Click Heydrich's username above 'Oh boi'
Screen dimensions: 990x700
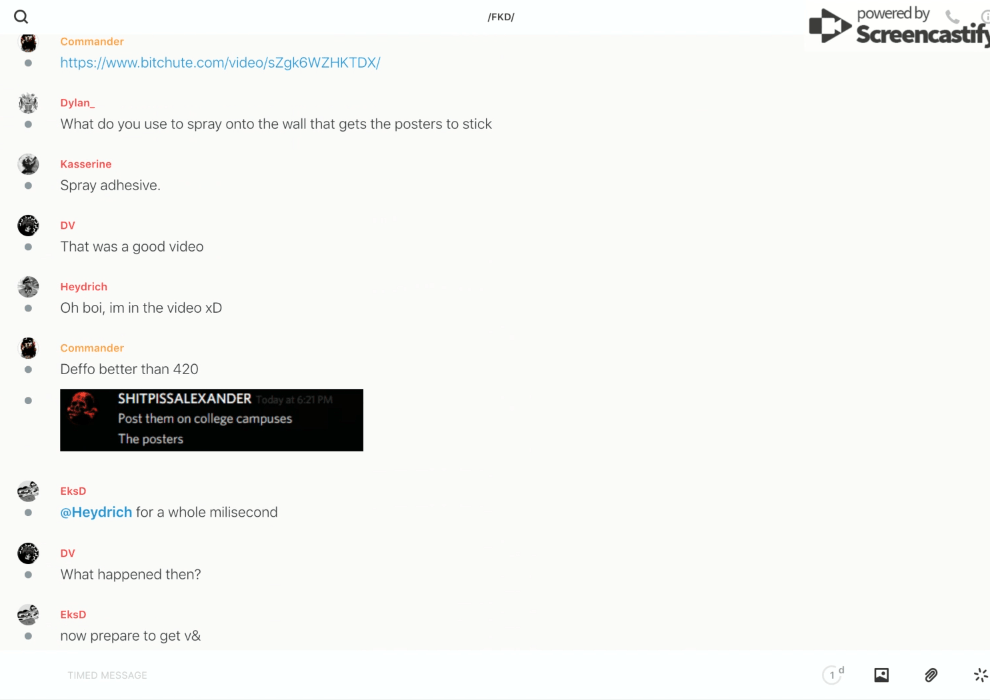tap(84, 287)
